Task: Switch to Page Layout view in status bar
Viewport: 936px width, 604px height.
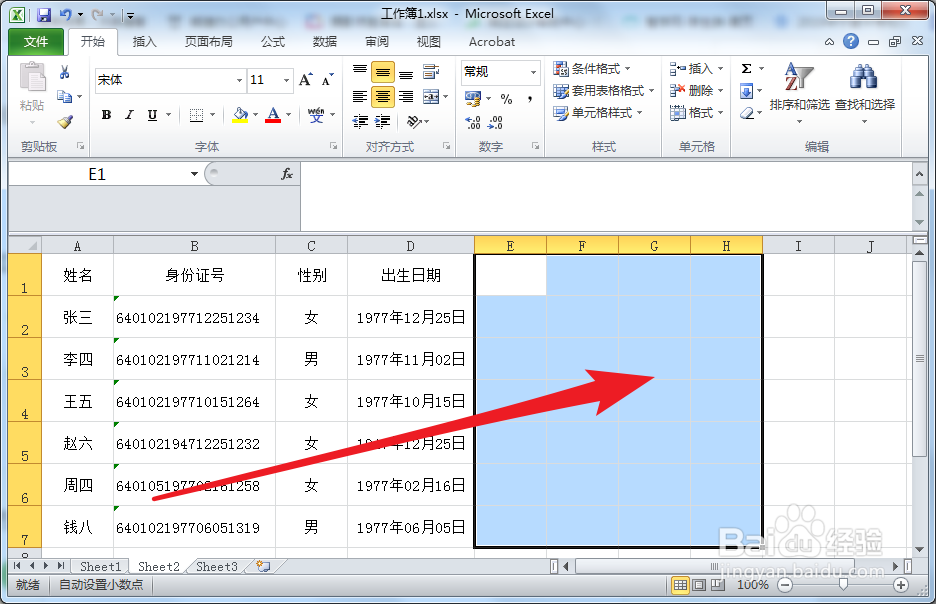Action: point(699,585)
